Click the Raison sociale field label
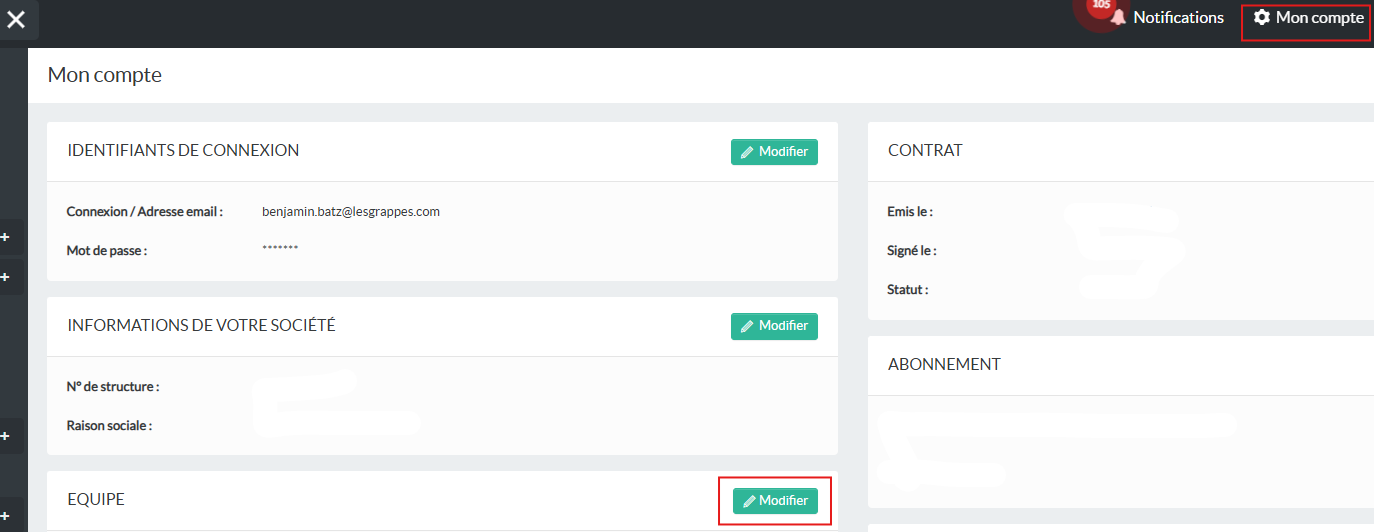The width and height of the screenshot is (1374, 532). click(109, 425)
